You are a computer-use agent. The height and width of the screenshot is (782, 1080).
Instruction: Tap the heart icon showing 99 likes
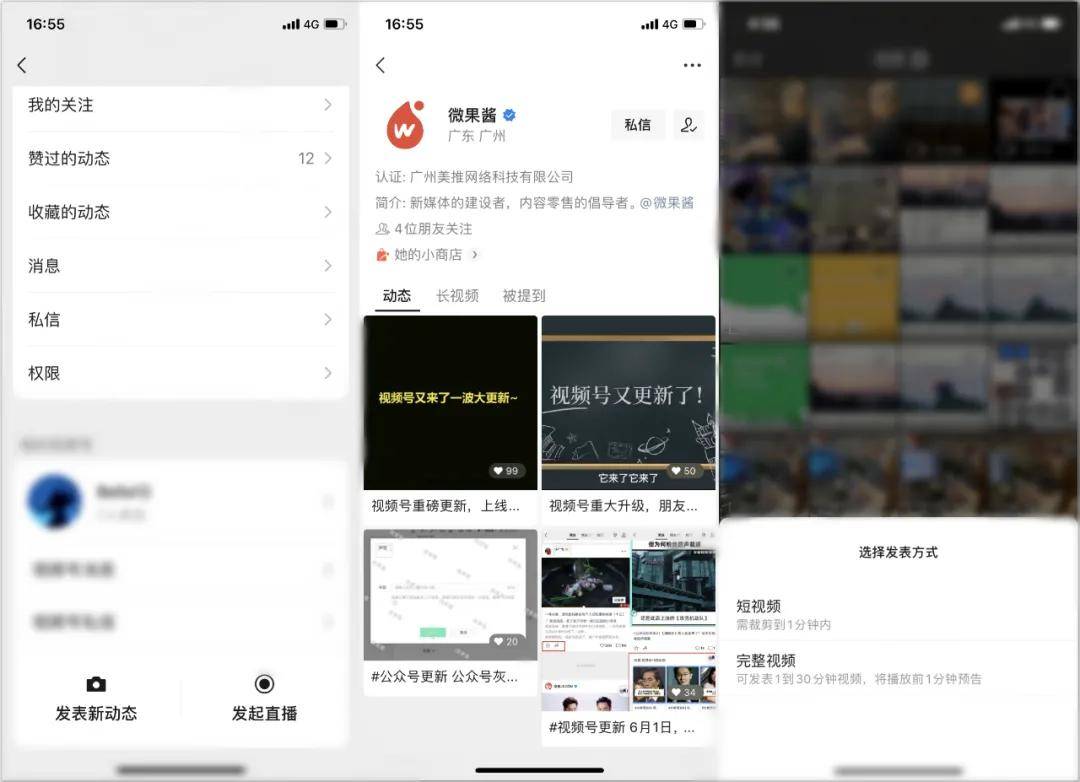(496, 471)
